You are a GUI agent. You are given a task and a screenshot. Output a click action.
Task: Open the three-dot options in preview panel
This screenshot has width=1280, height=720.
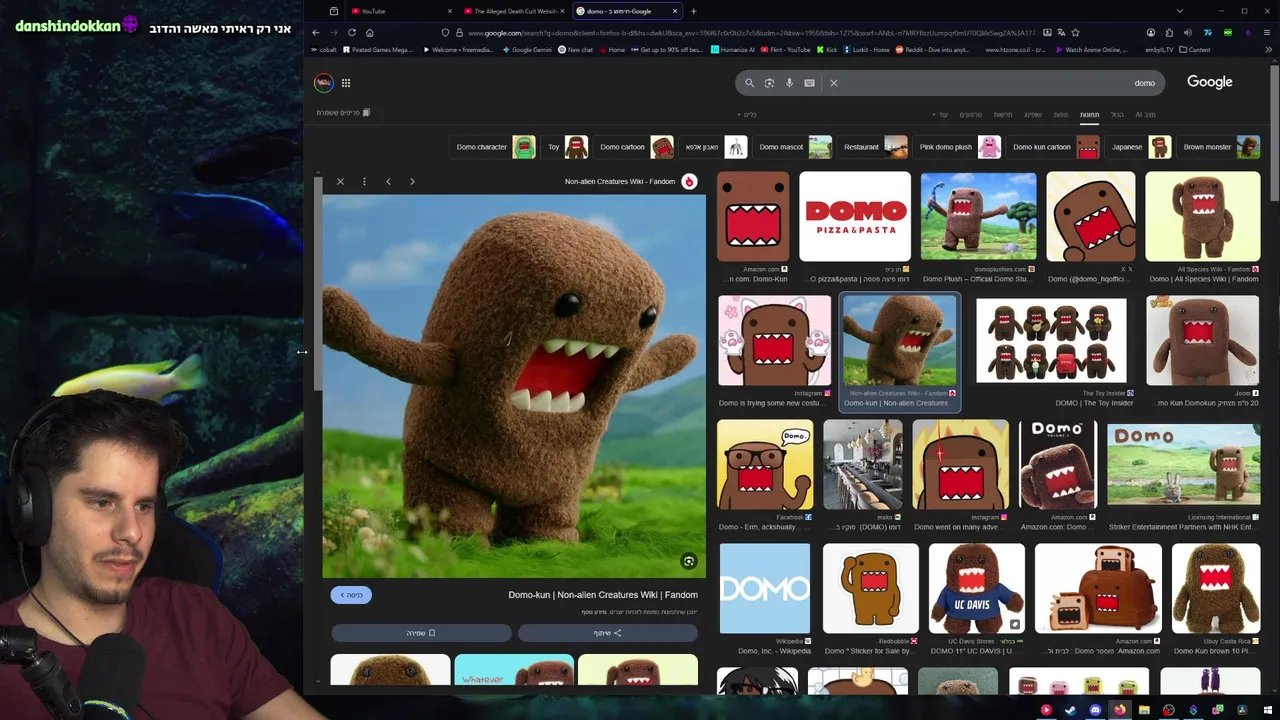(364, 182)
